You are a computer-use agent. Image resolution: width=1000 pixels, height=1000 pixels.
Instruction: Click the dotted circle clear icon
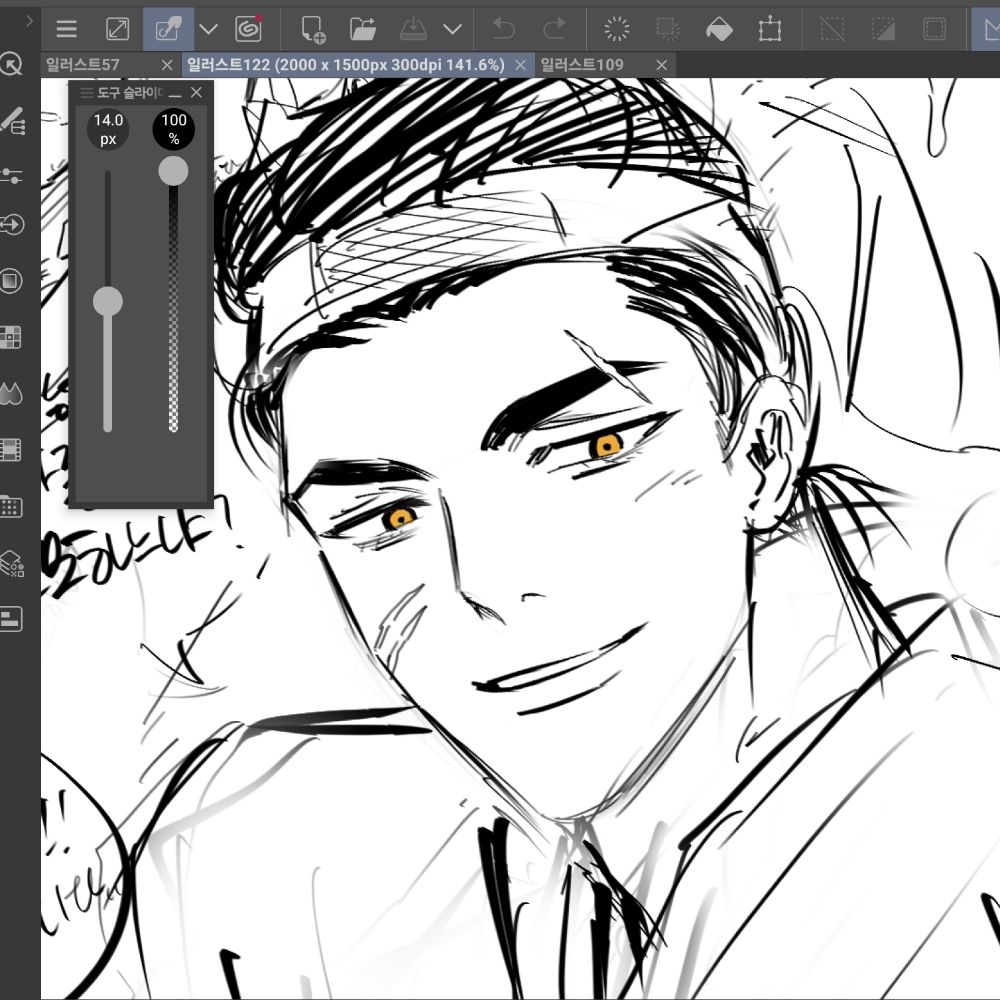coord(617,29)
